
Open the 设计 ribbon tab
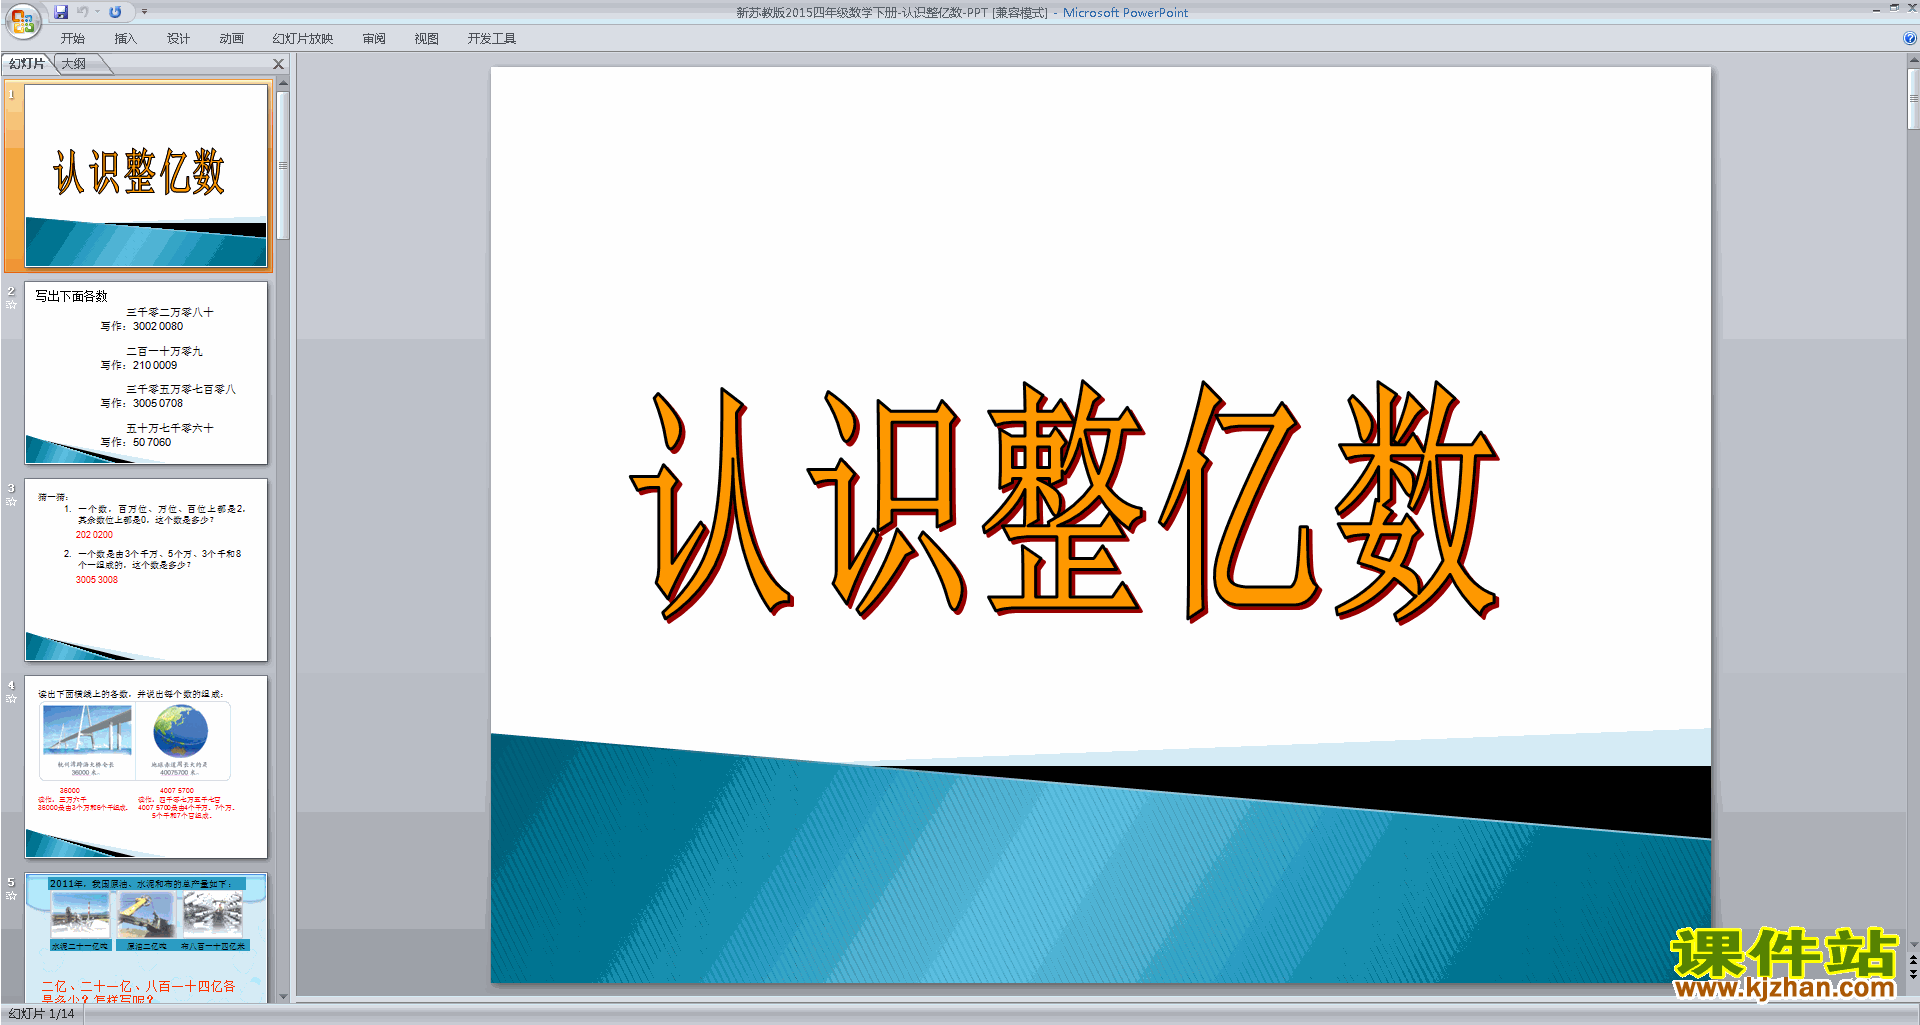point(179,39)
